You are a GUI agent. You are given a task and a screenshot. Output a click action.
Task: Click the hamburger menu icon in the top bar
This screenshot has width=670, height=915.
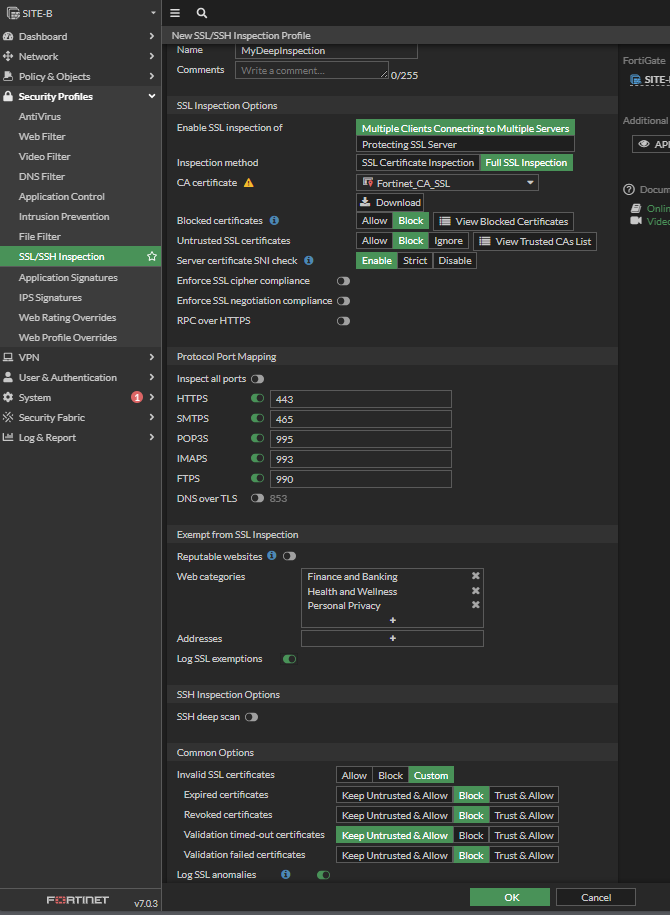(175, 13)
